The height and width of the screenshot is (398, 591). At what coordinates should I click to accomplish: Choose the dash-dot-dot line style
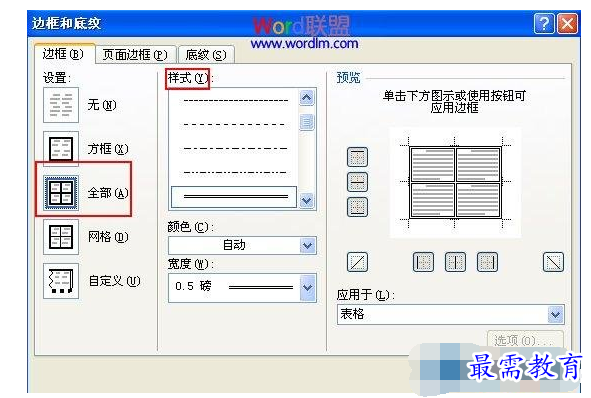coord(235,173)
